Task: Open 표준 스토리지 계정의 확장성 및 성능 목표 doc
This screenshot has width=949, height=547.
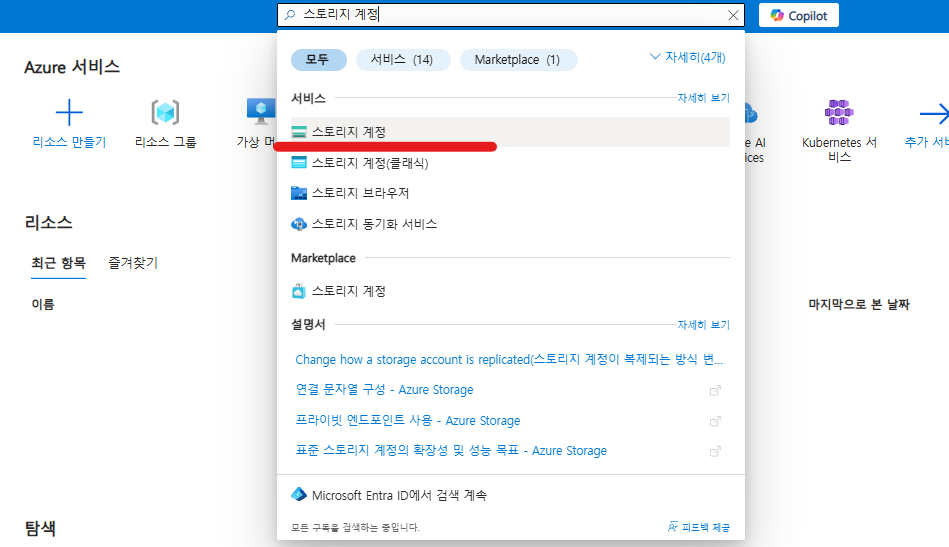Action: click(x=451, y=451)
